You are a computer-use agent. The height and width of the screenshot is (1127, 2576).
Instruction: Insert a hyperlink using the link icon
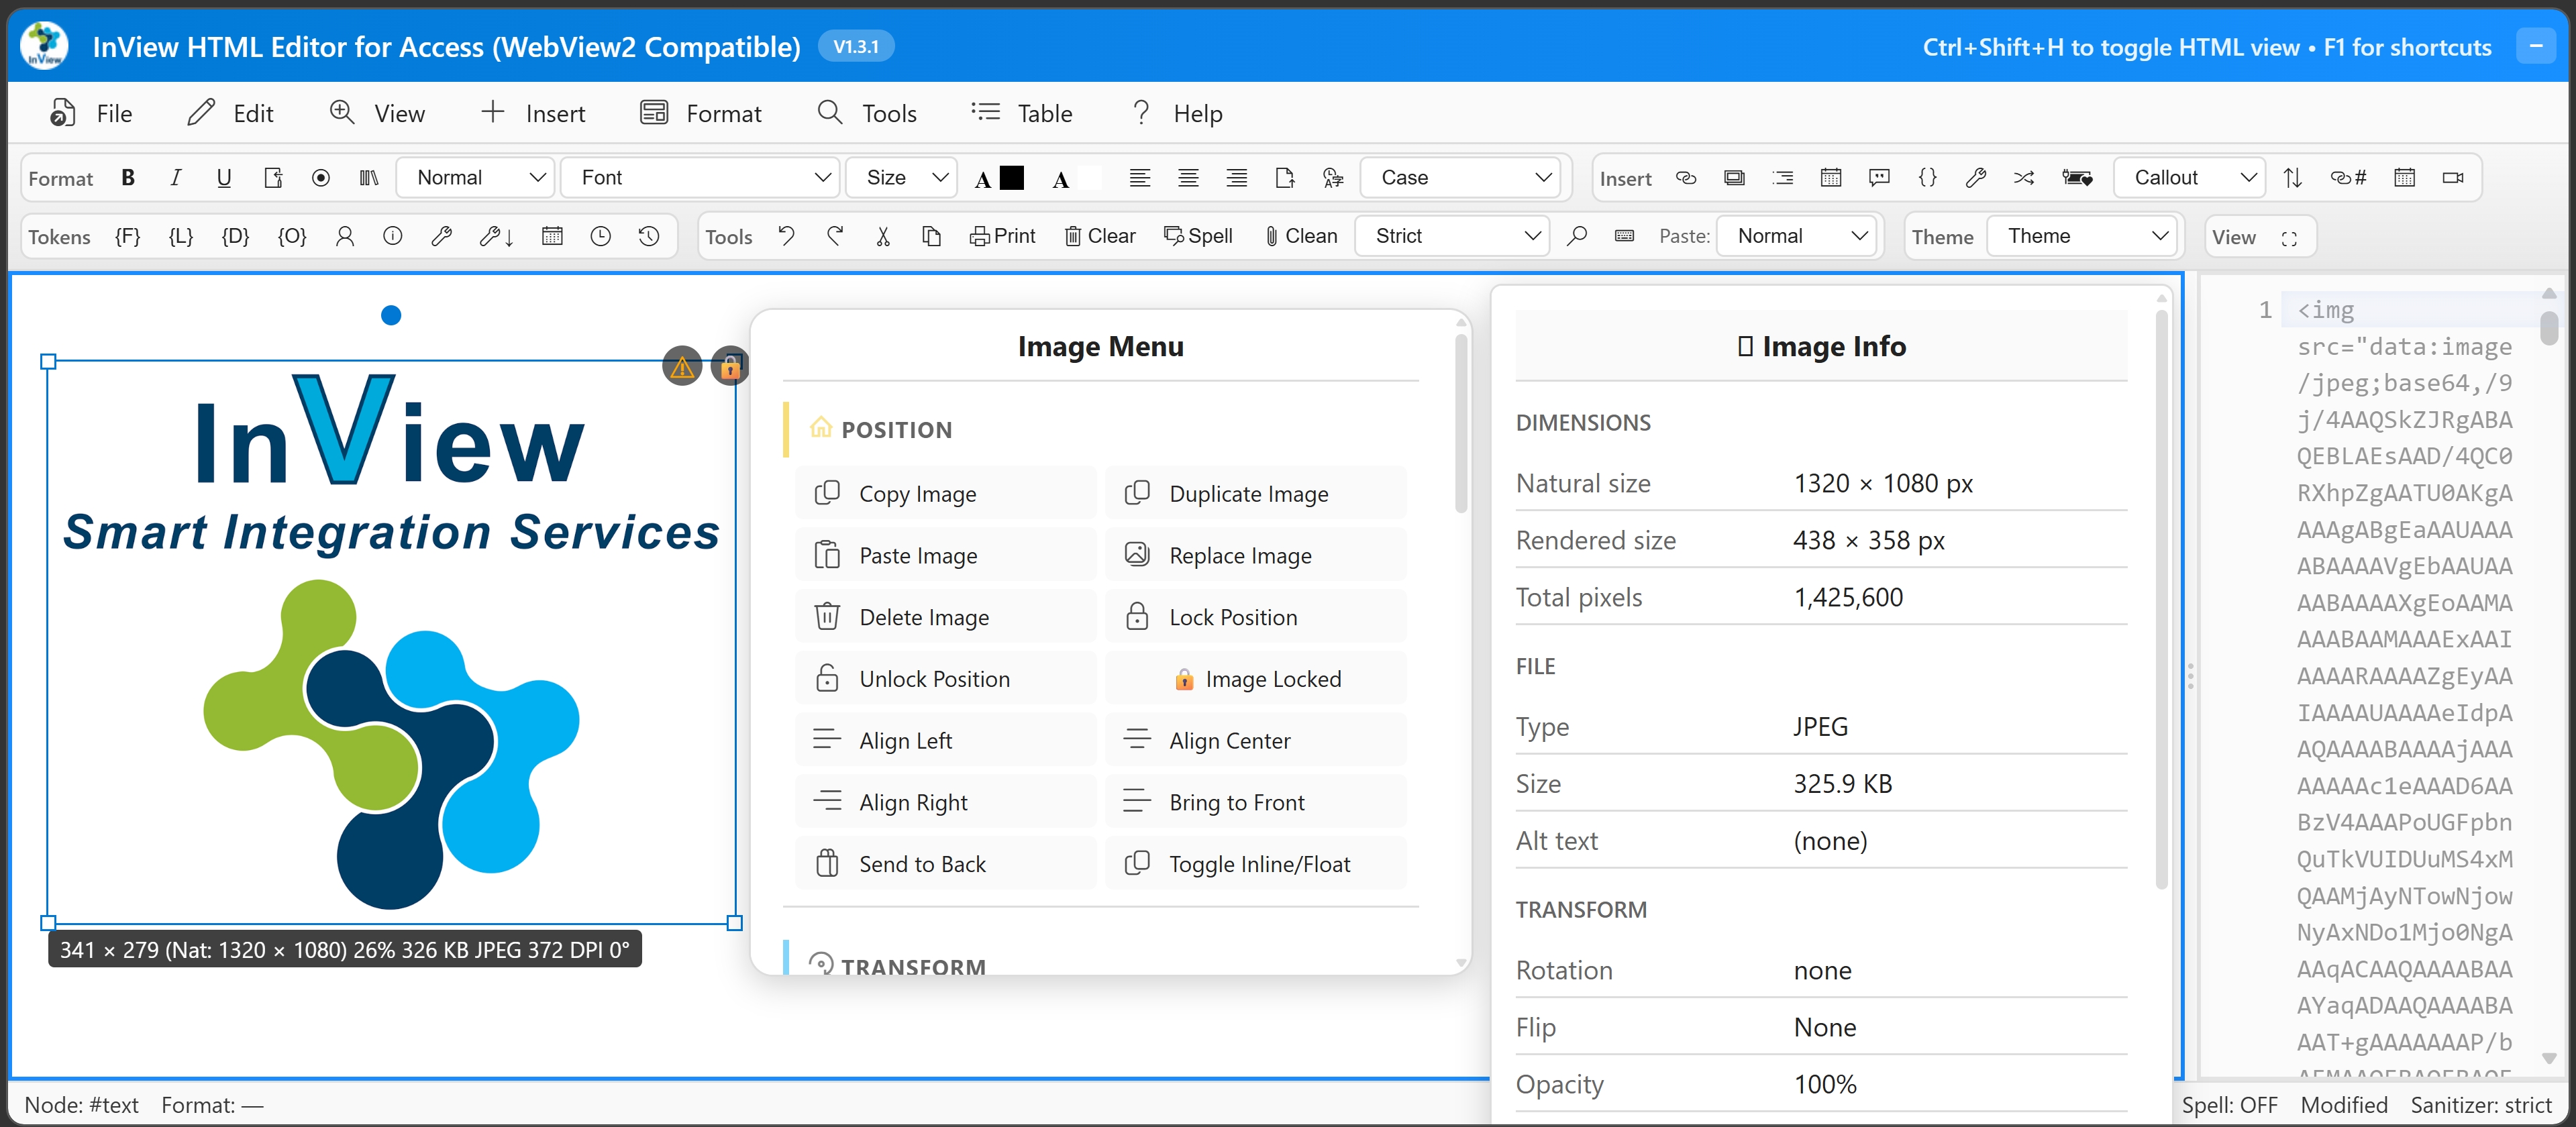tap(1686, 178)
